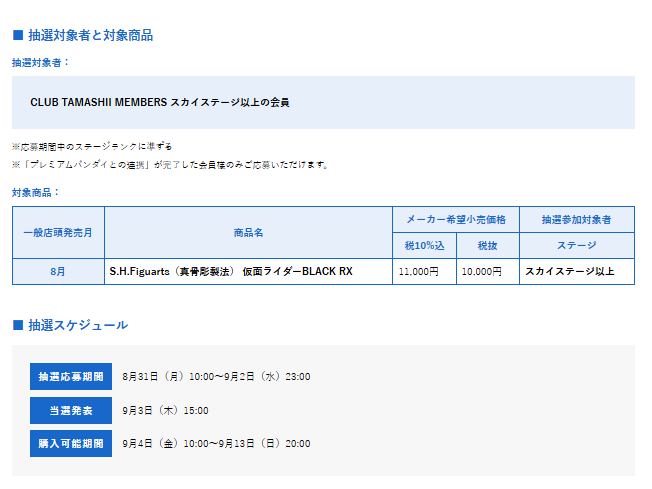Click the 抽選対象者： label
The width and height of the screenshot is (652, 489).
pyautogui.click(x=40, y=63)
